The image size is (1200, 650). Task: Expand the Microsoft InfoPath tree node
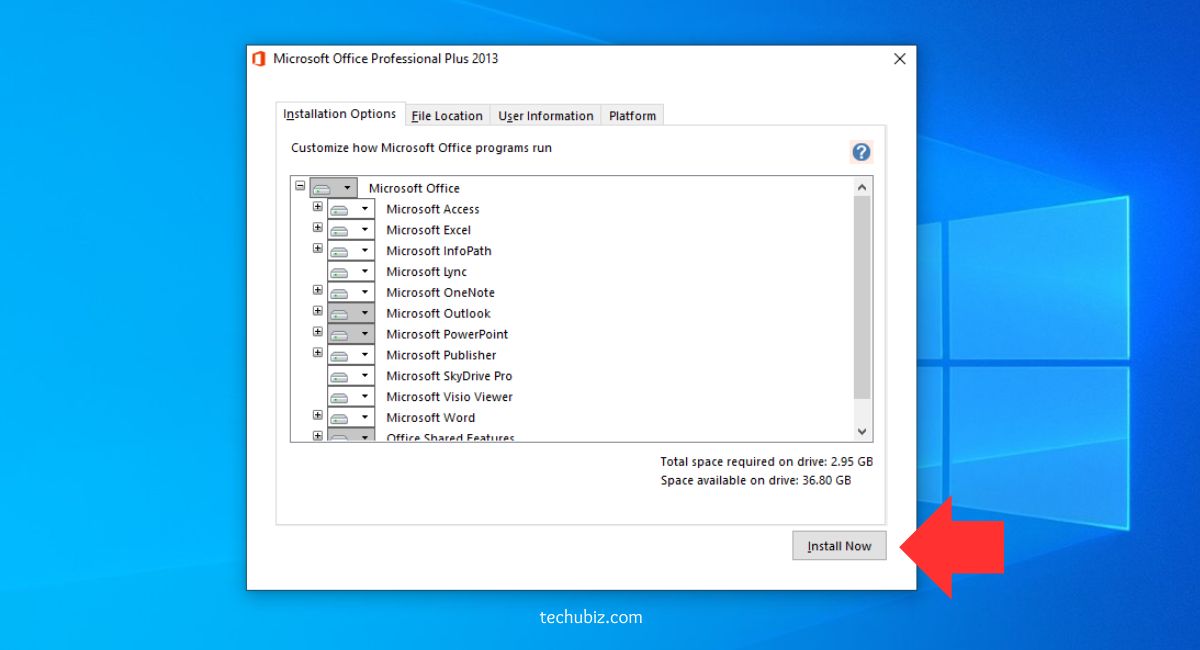click(318, 249)
